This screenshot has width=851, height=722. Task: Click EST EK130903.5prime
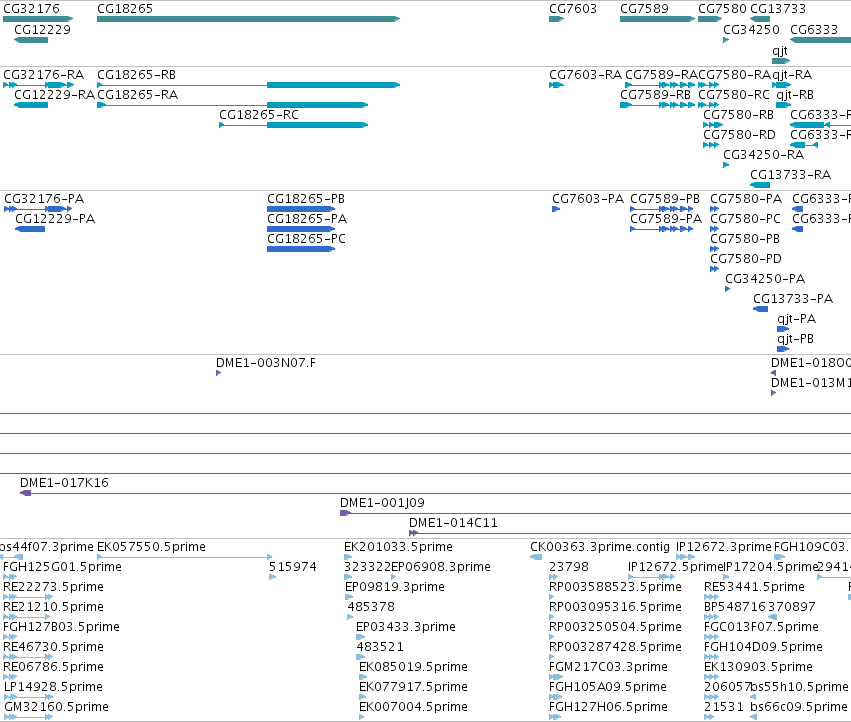point(712,677)
